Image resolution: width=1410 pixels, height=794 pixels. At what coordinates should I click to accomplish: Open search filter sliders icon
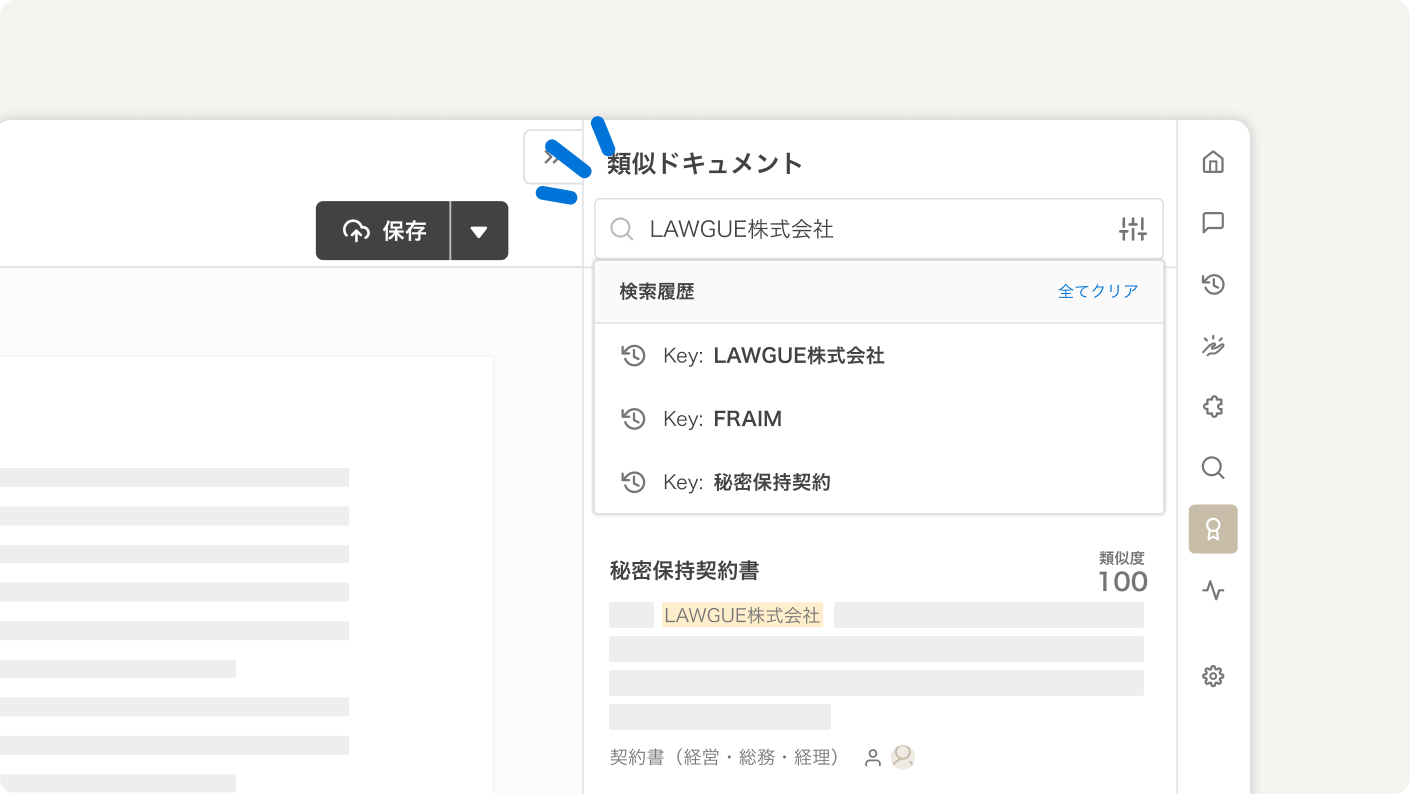(1132, 229)
